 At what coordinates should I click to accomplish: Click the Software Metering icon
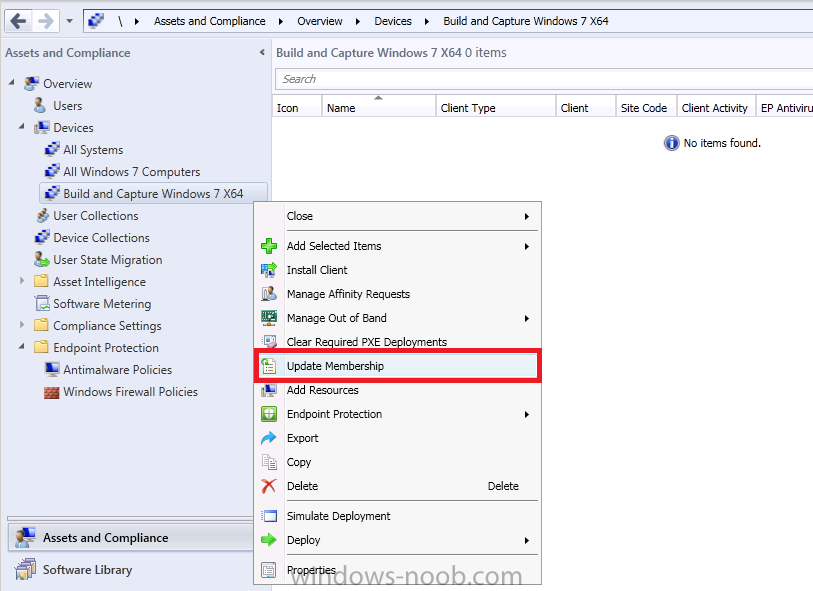(x=41, y=303)
